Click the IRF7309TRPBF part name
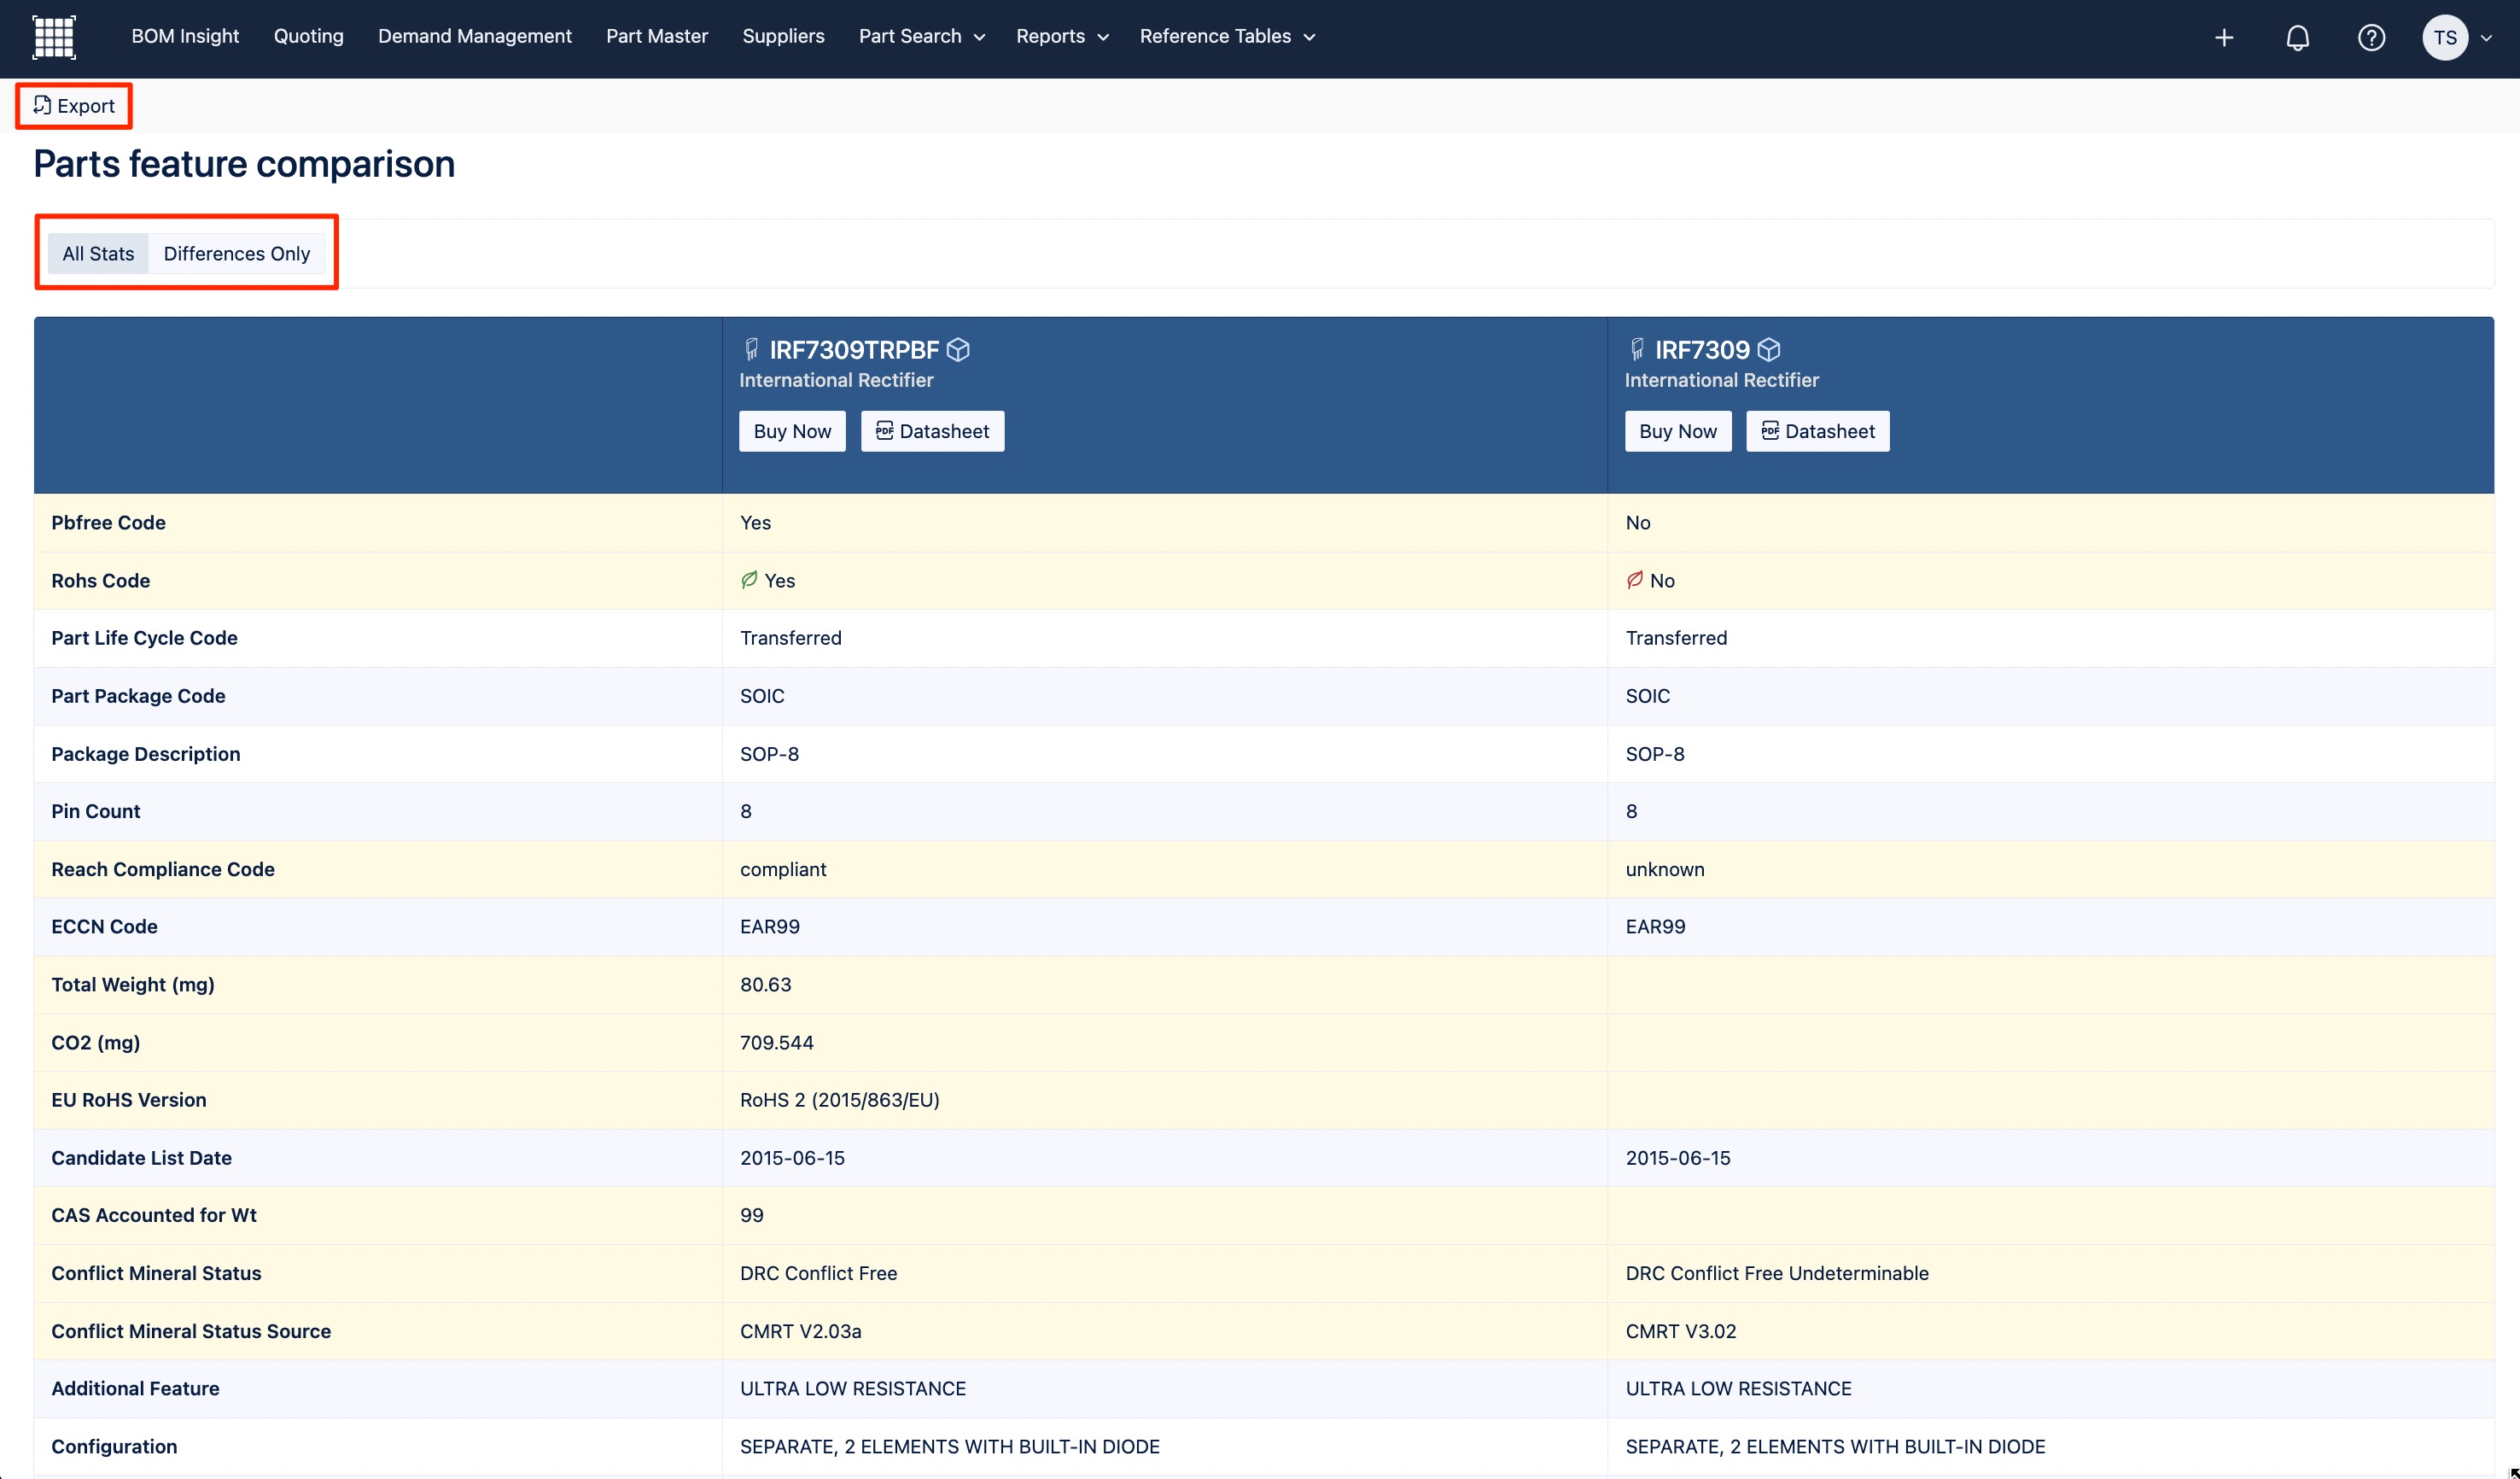The width and height of the screenshot is (2520, 1479). click(854, 350)
